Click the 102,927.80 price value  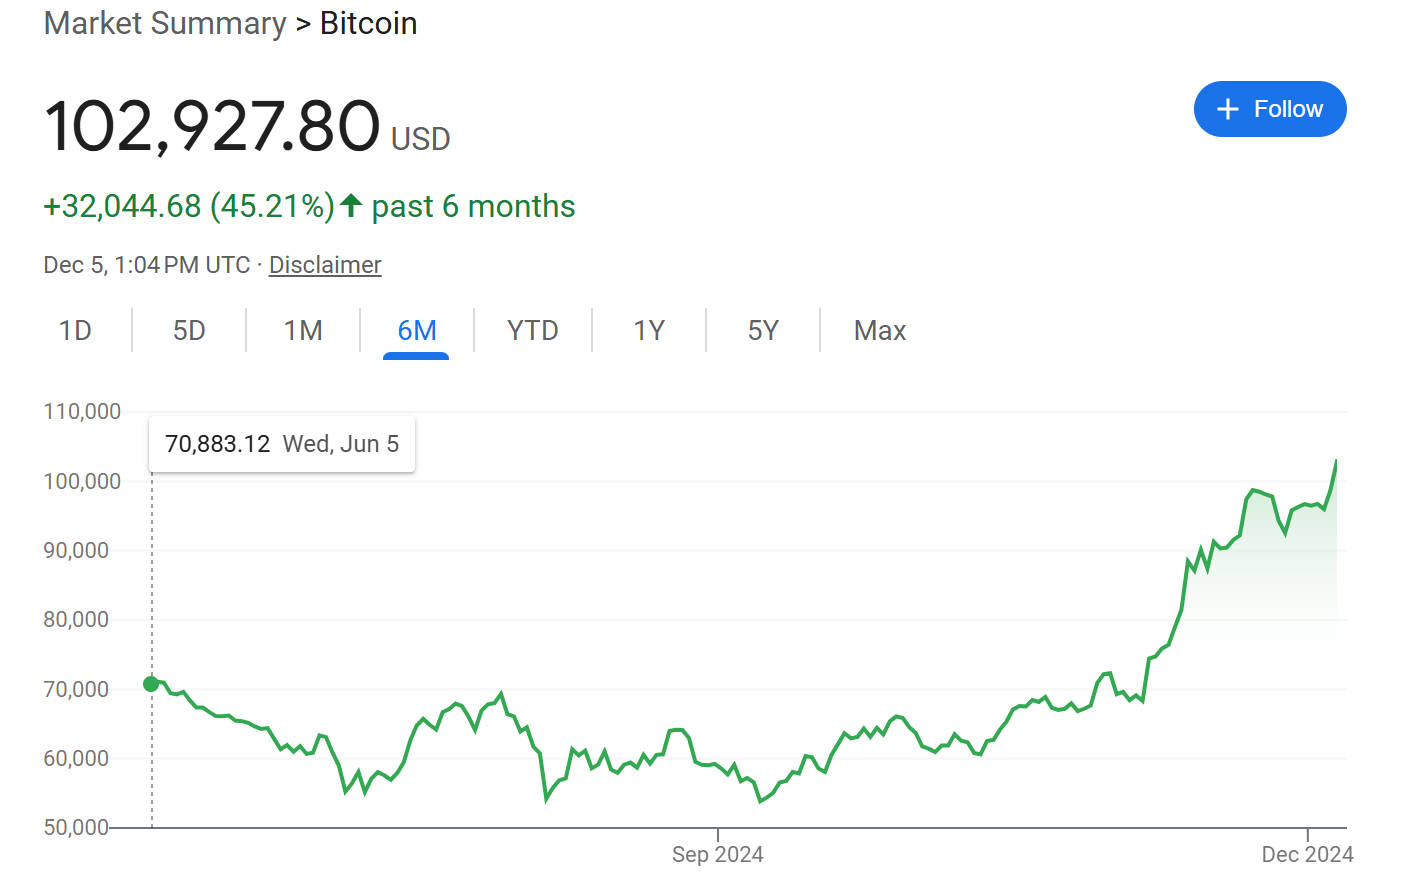tap(212, 127)
